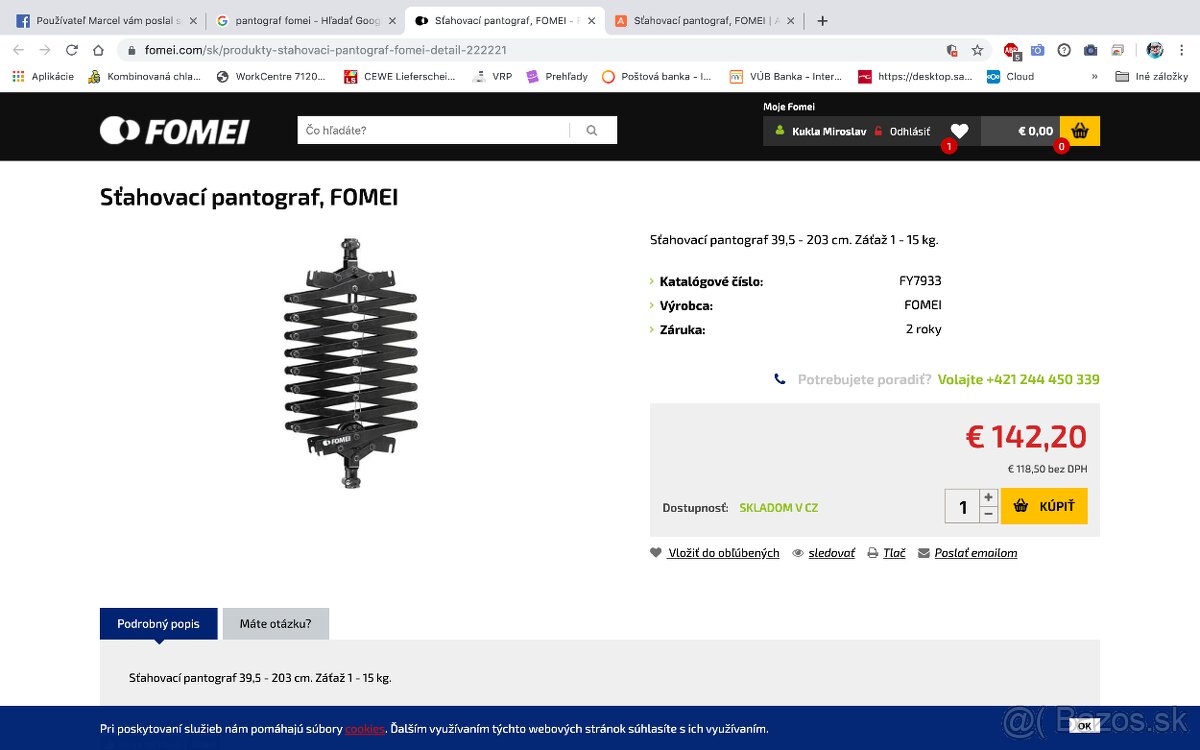Open the VRP bookmark
The height and width of the screenshot is (750, 1200).
pos(492,76)
